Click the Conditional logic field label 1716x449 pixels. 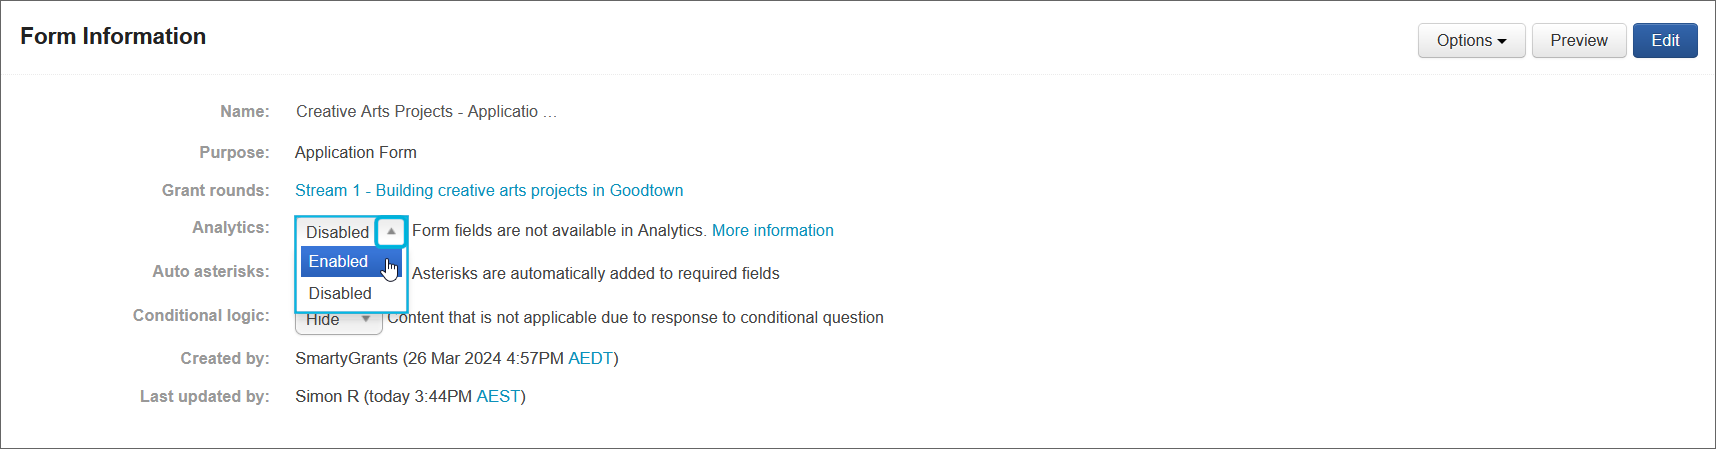201,315
